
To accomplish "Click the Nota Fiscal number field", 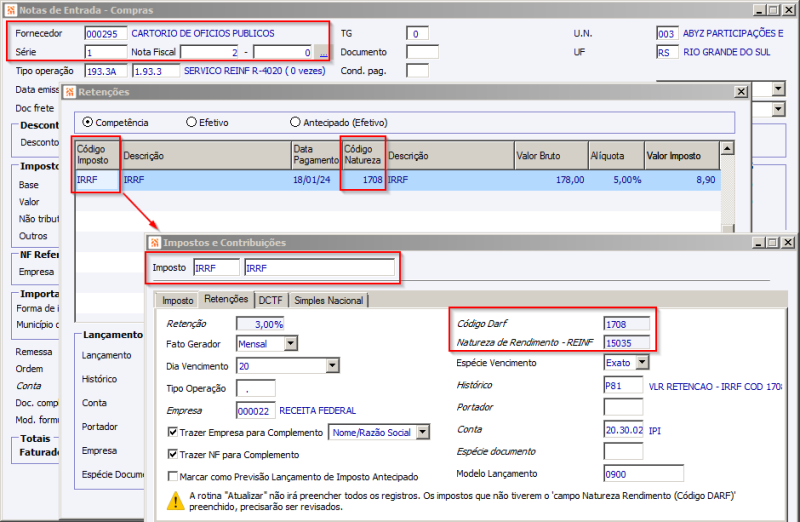I will pyautogui.click(x=210, y=52).
